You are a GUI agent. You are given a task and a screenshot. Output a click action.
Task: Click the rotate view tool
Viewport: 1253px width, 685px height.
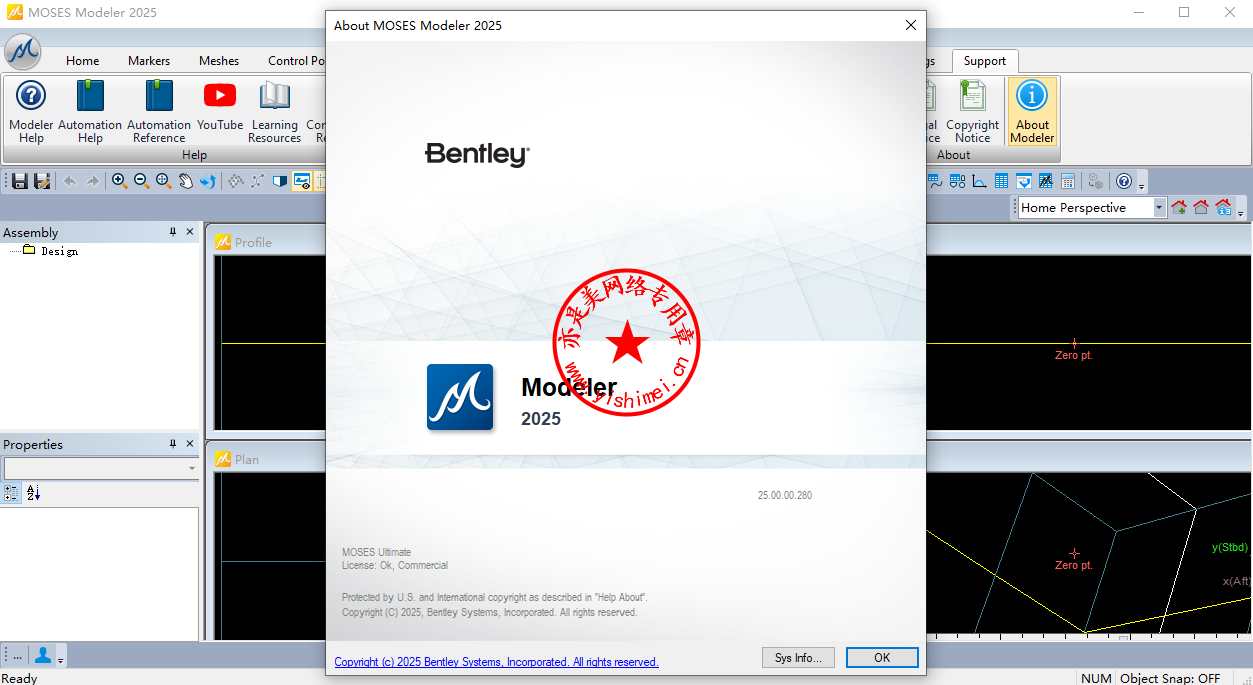pos(207,181)
